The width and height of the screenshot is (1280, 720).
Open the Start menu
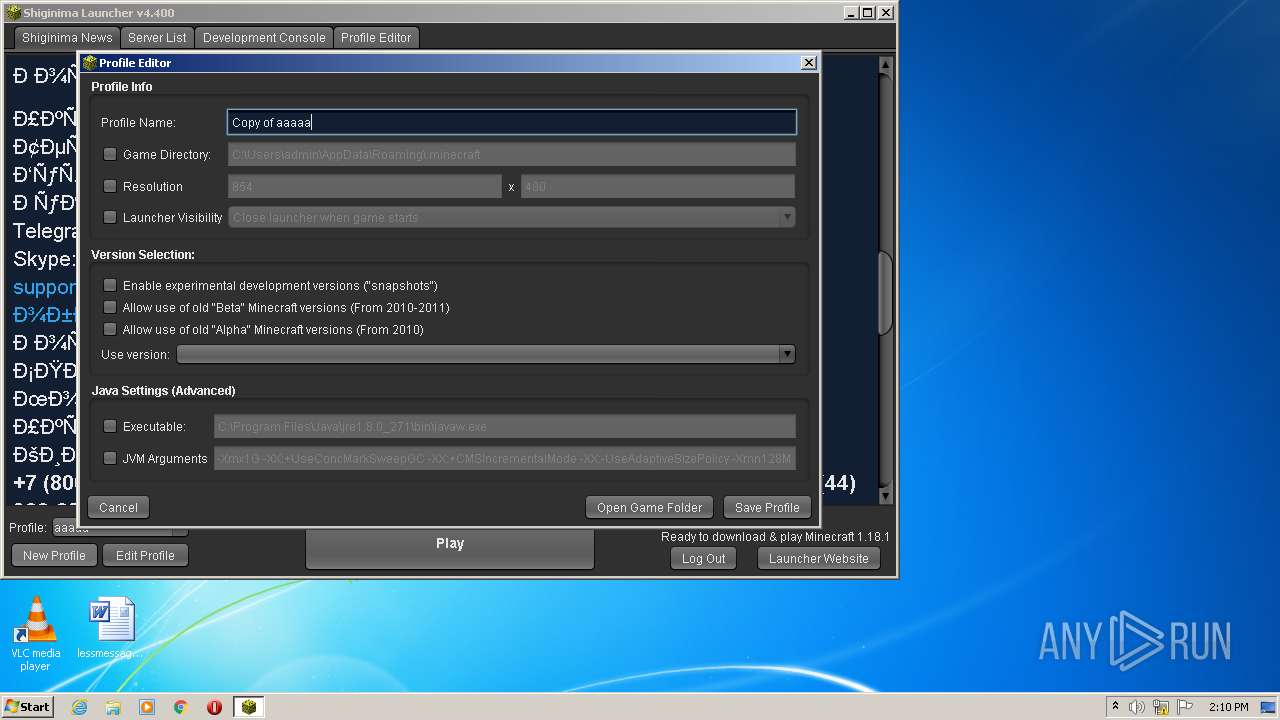[27, 706]
